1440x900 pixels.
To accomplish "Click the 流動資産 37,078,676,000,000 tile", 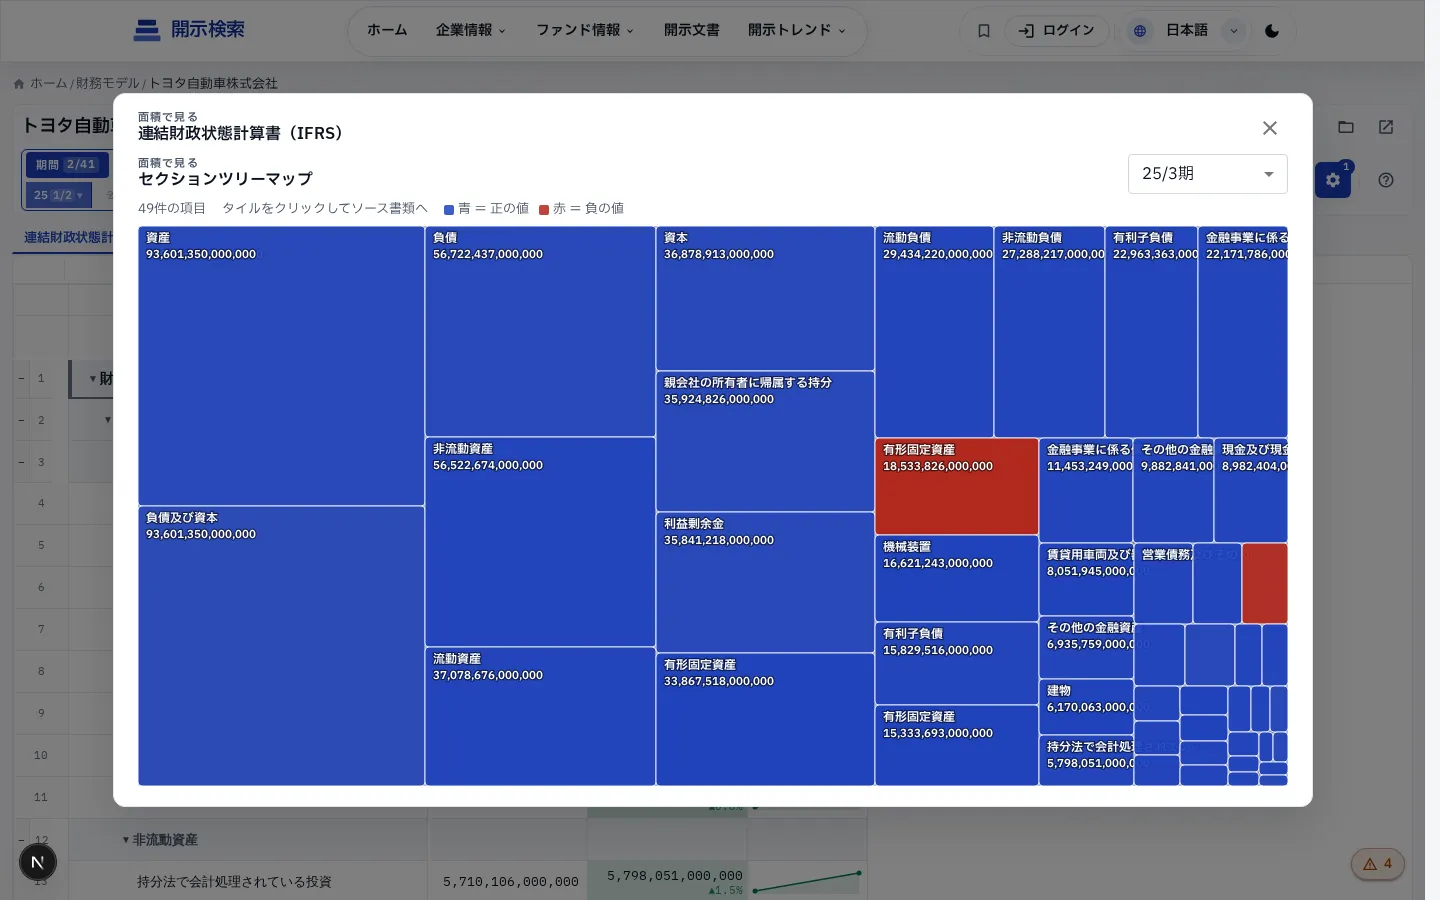I will coord(540,716).
